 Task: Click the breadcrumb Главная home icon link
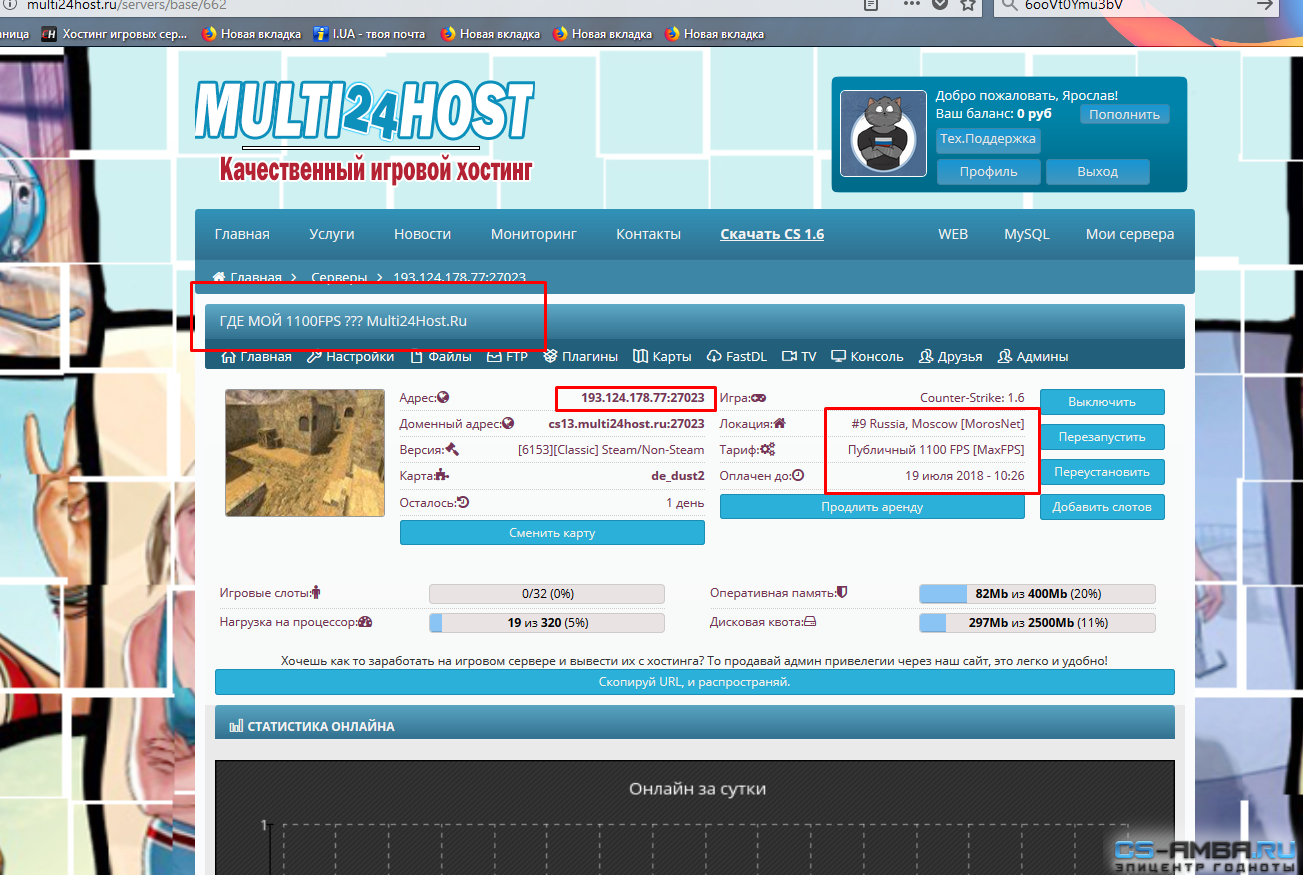[x=247, y=277]
